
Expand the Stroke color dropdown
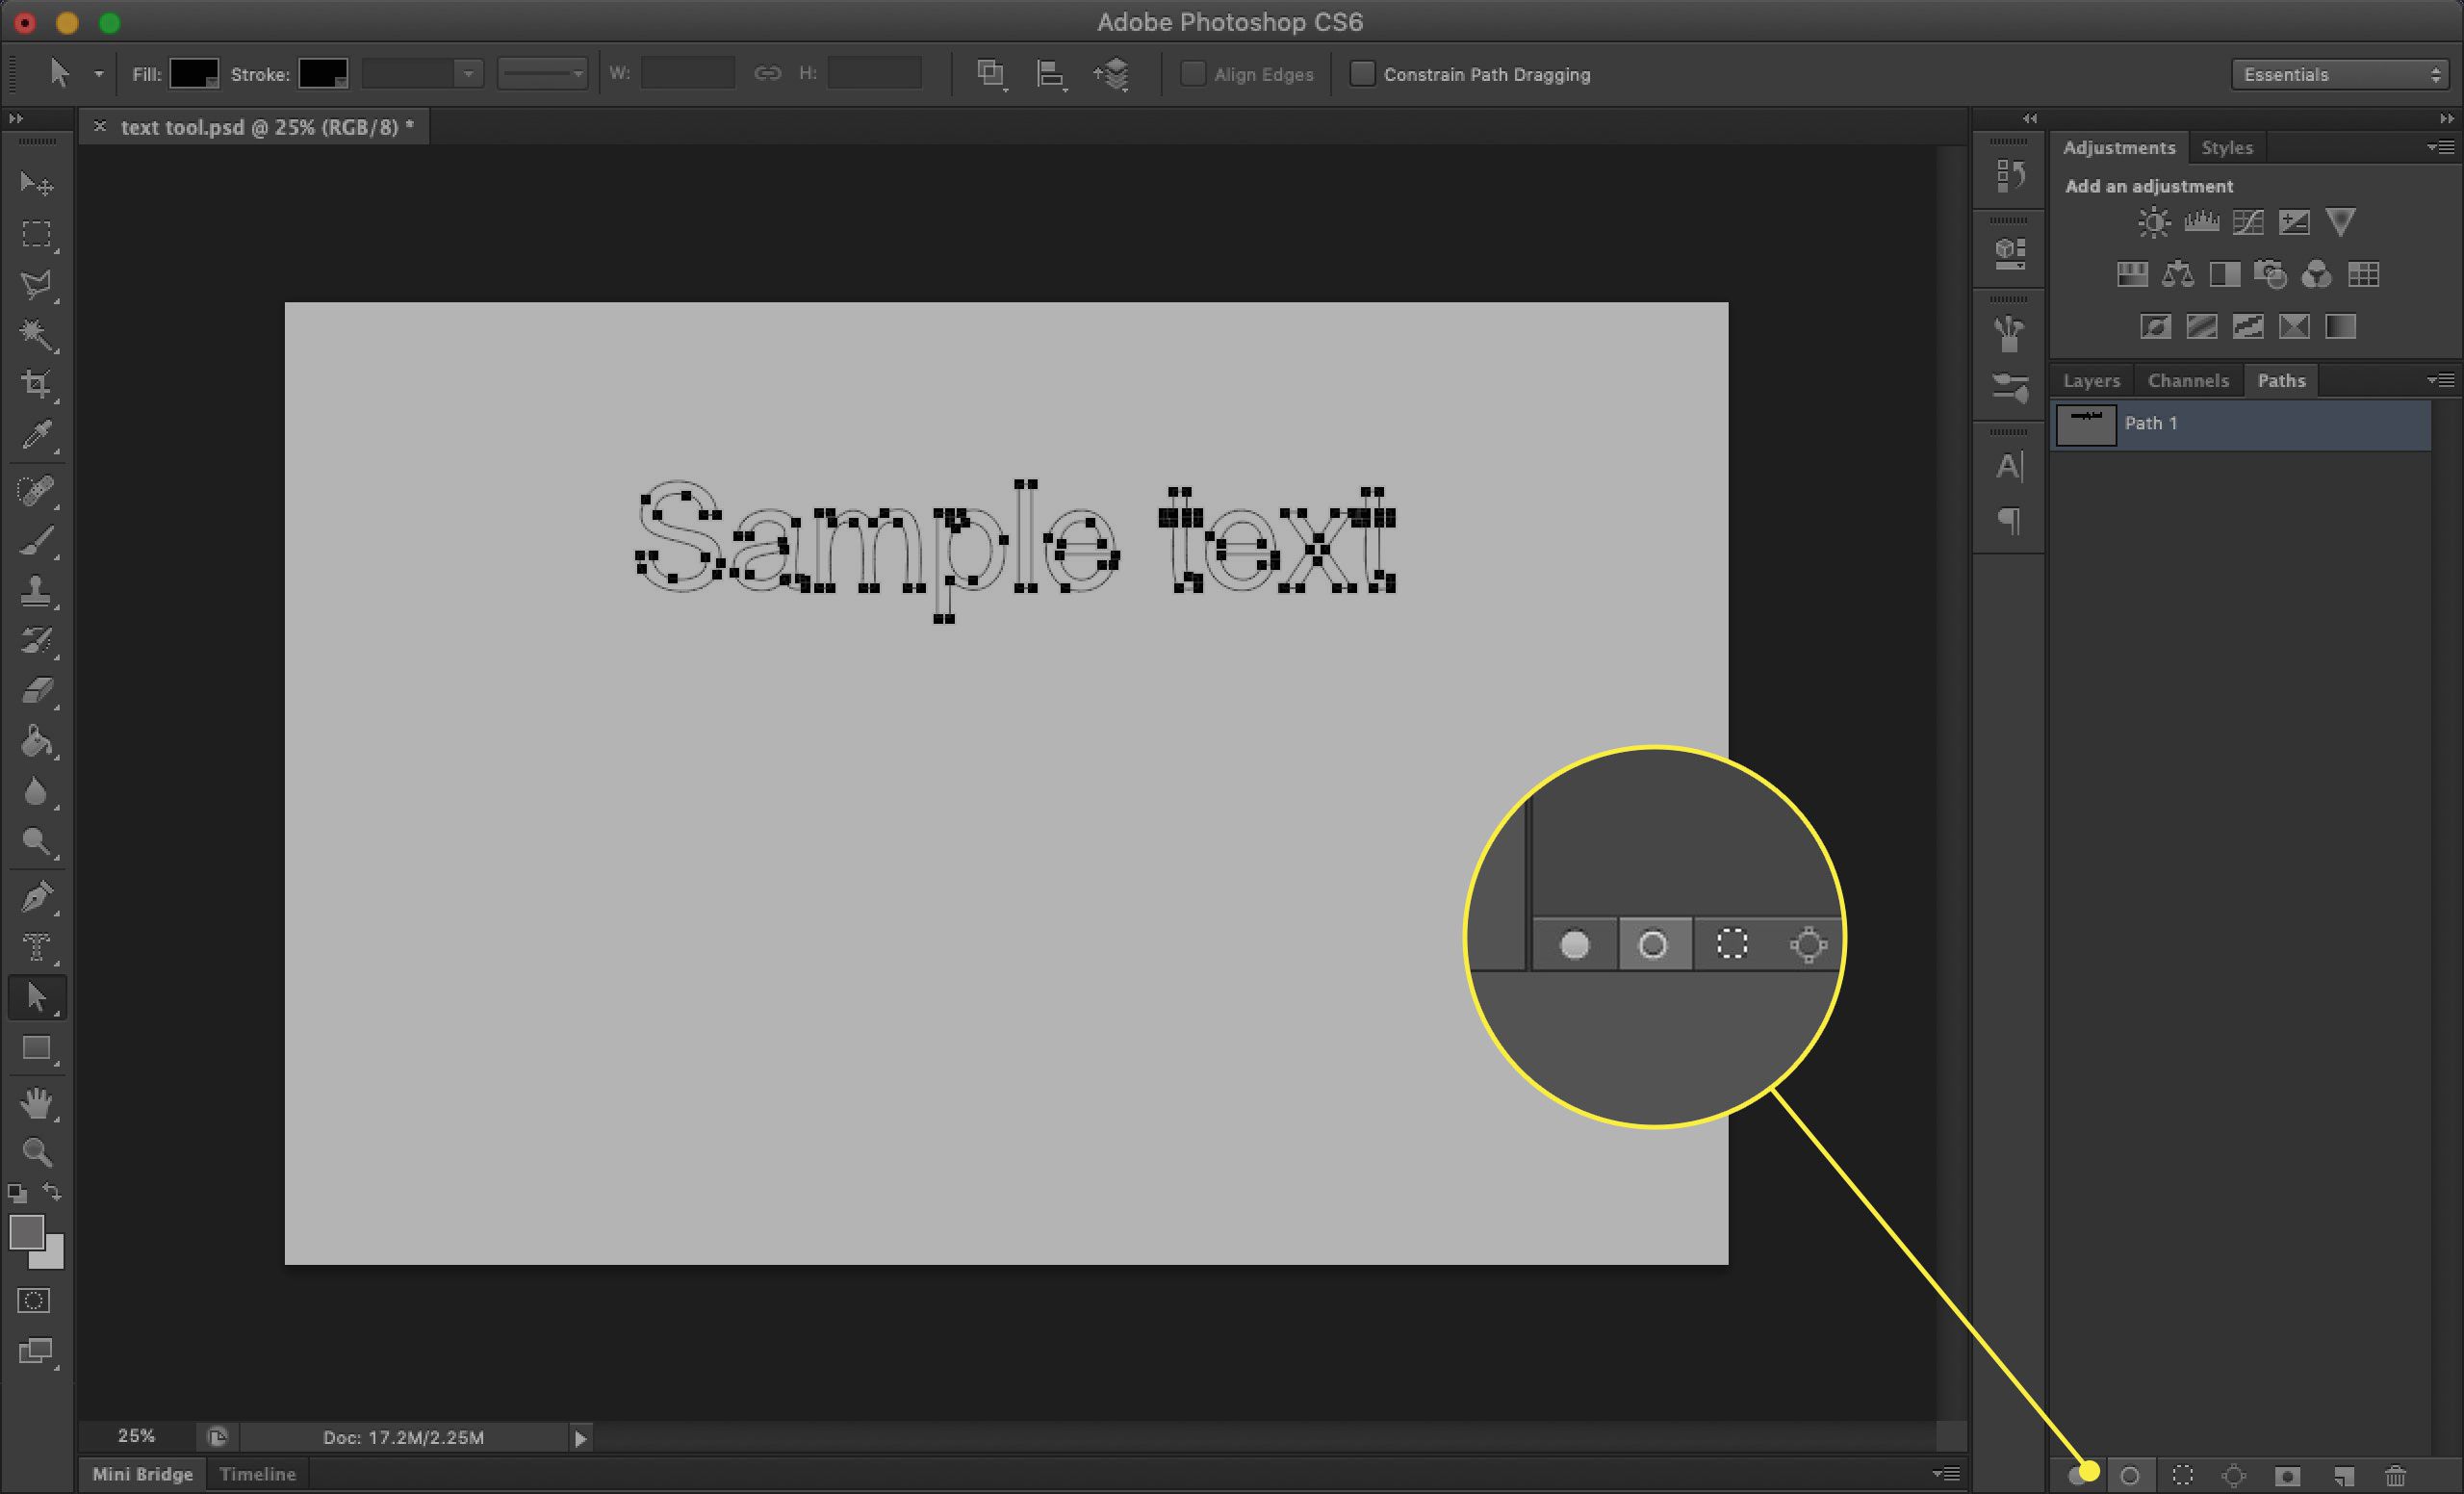322,74
